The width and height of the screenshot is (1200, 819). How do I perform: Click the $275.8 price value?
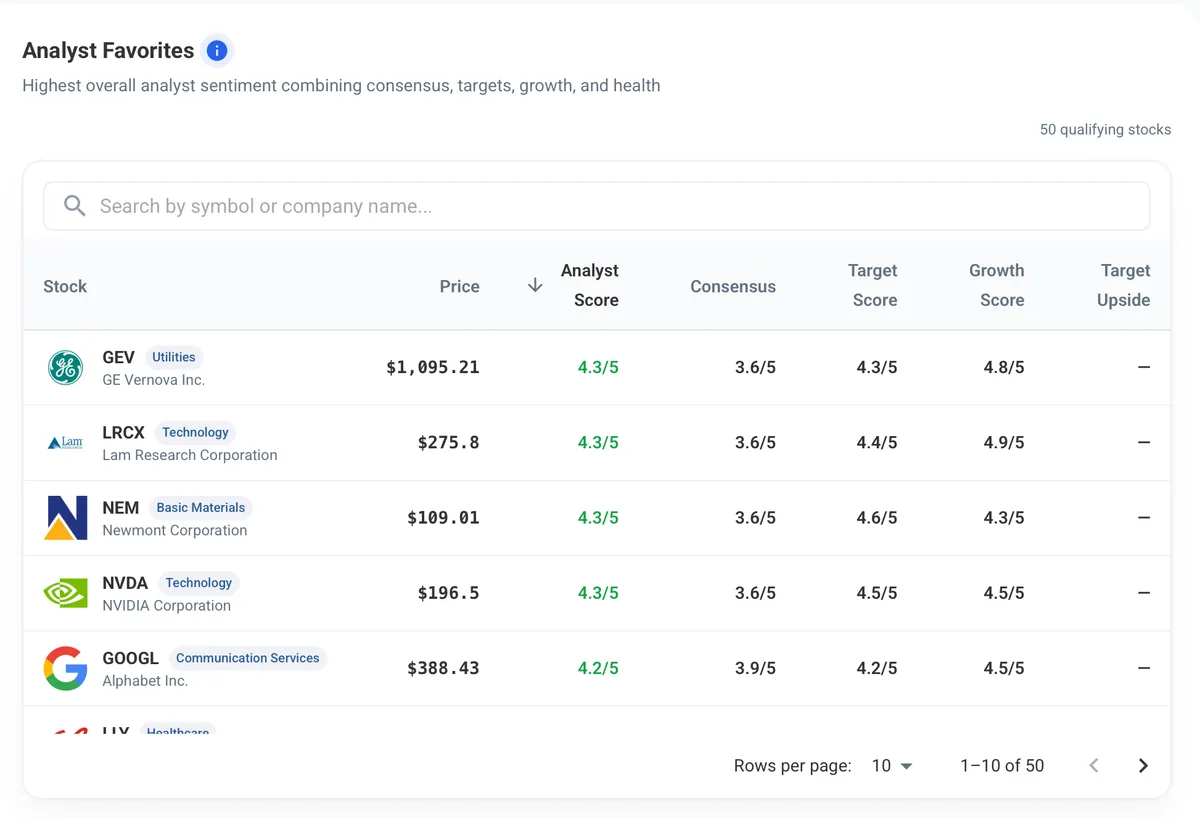(x=448, y=442)
